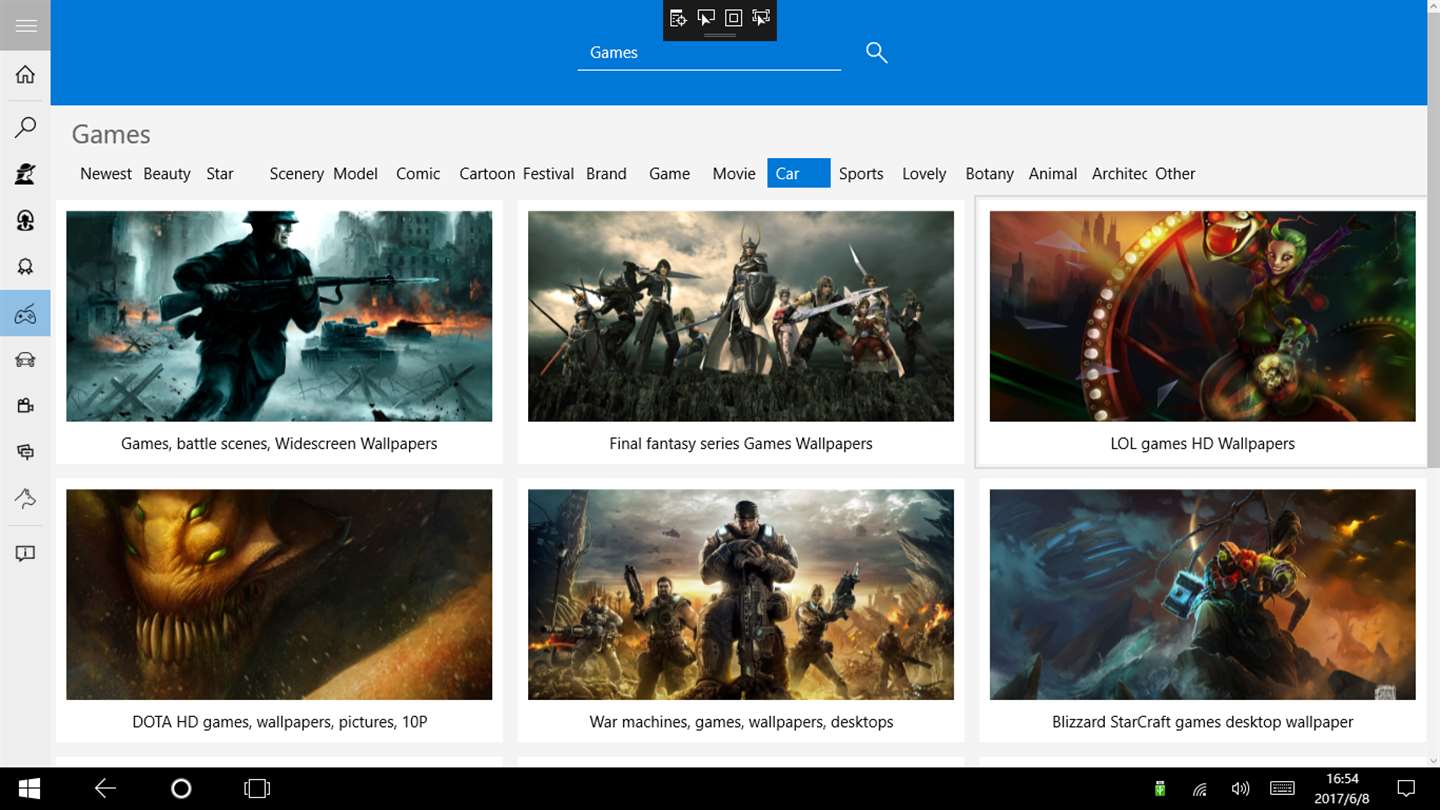This screenshot has height=810, width=1440.
Task: Click the magnifier search button beside Games field
Action: point(876,53)
